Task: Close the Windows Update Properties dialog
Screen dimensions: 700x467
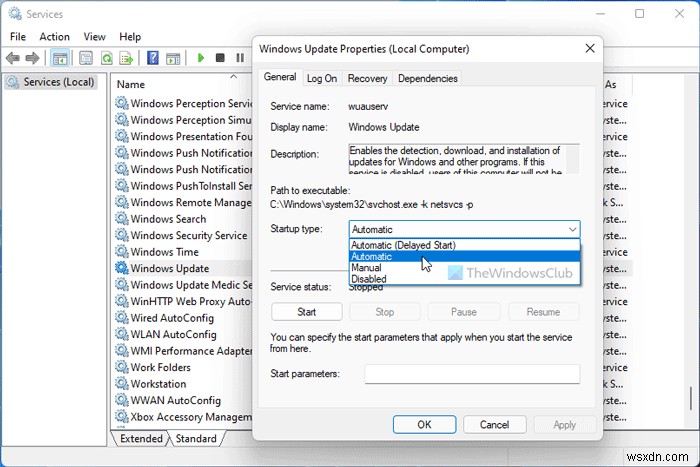Action: (590, 48)
